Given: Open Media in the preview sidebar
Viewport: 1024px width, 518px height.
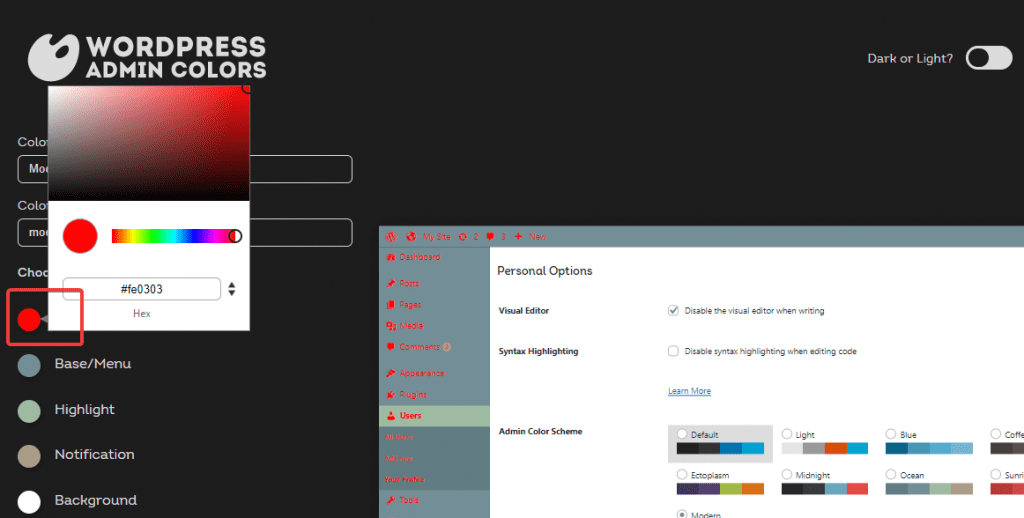Looking at the screenshot, I should tap(411, 325).
